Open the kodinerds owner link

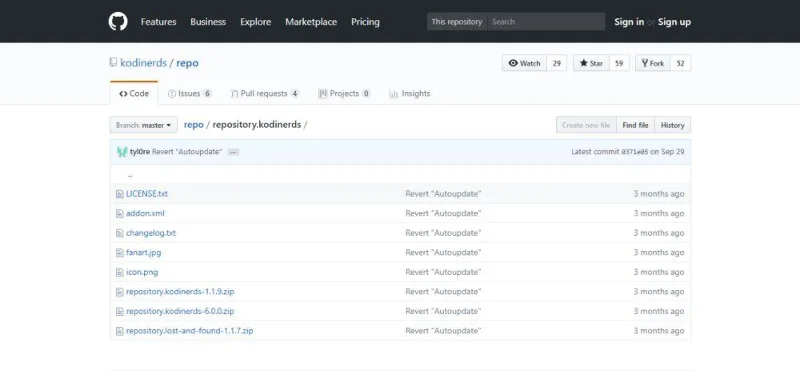pos(143,63)
